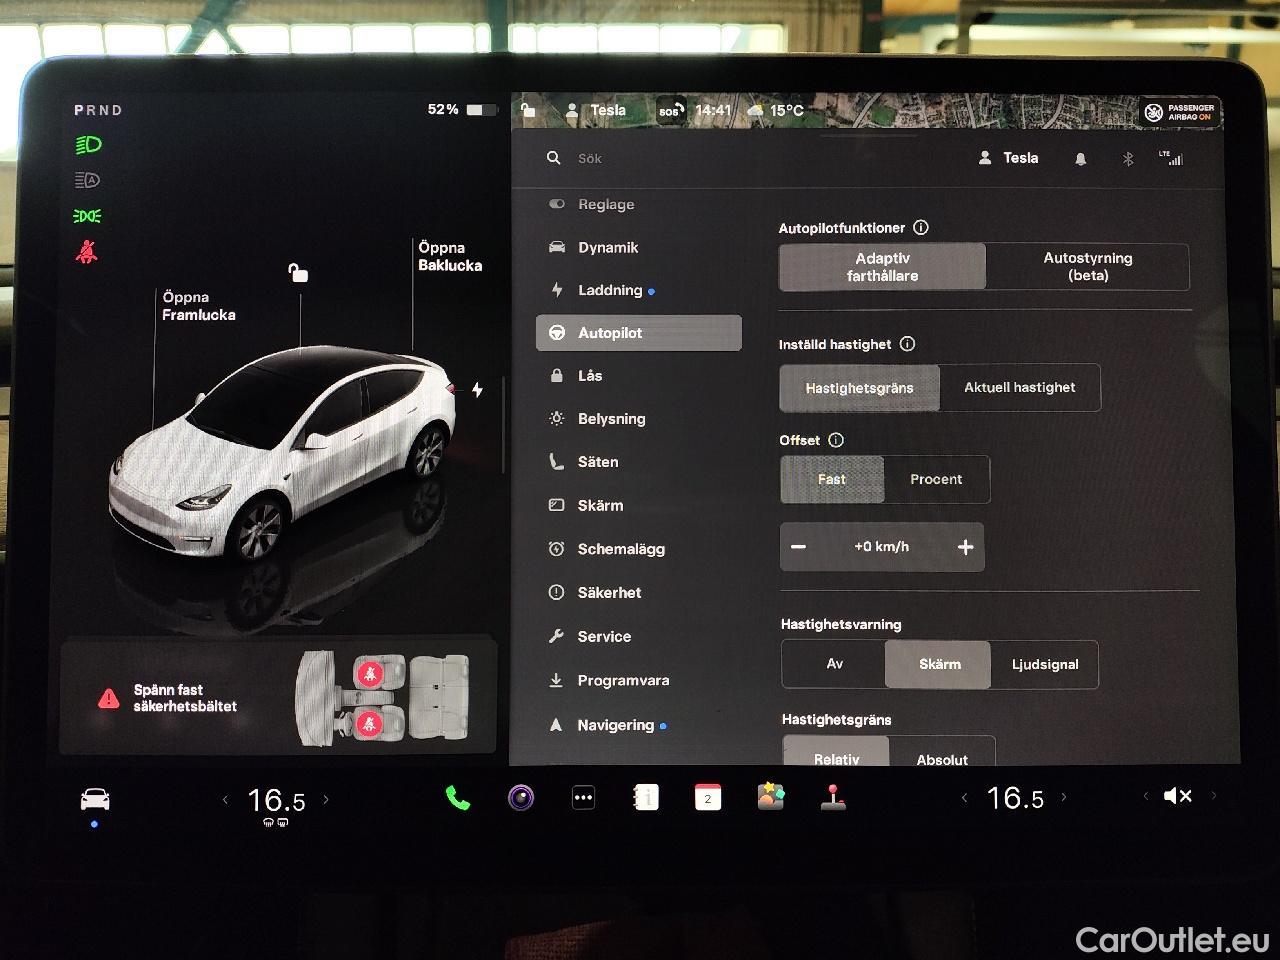Open the car controls icon in dock
The width and height of the screenshot is (1280, 960).
click(x=95, y=799)
